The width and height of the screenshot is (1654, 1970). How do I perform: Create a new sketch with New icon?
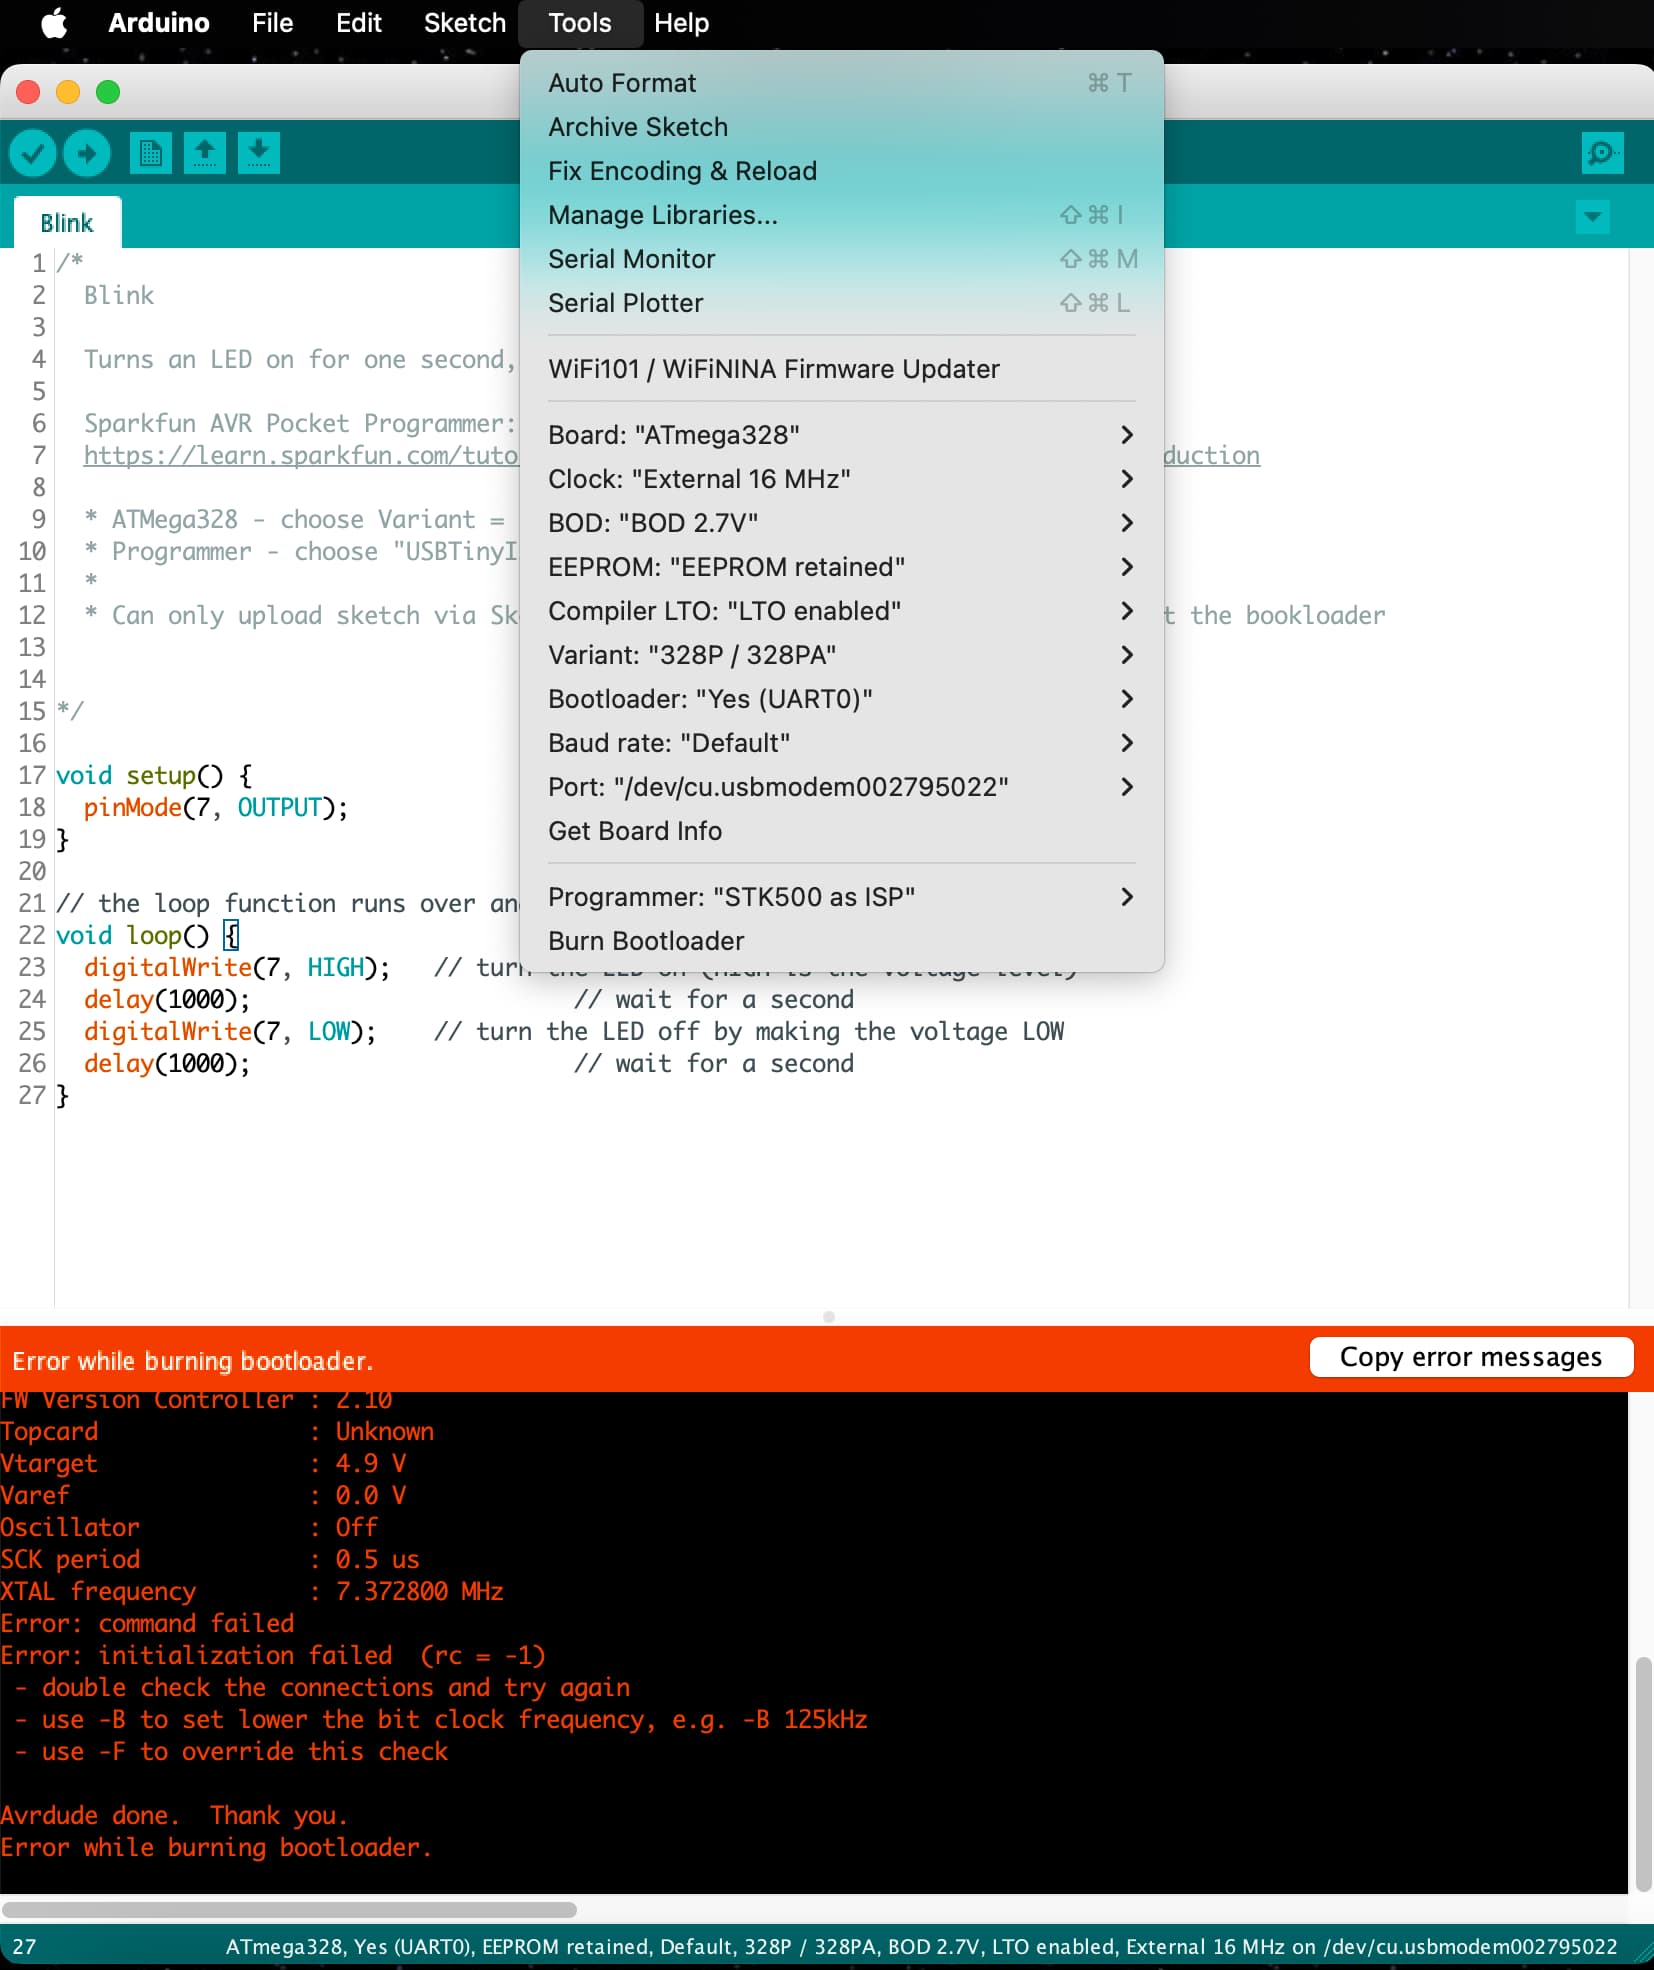[151, 154]
